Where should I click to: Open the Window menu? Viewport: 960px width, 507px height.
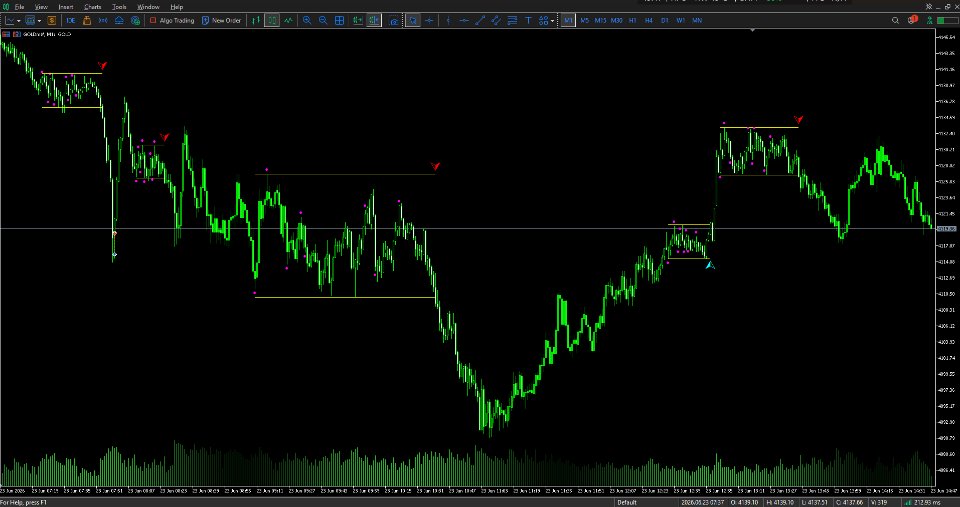pos(148,7)
